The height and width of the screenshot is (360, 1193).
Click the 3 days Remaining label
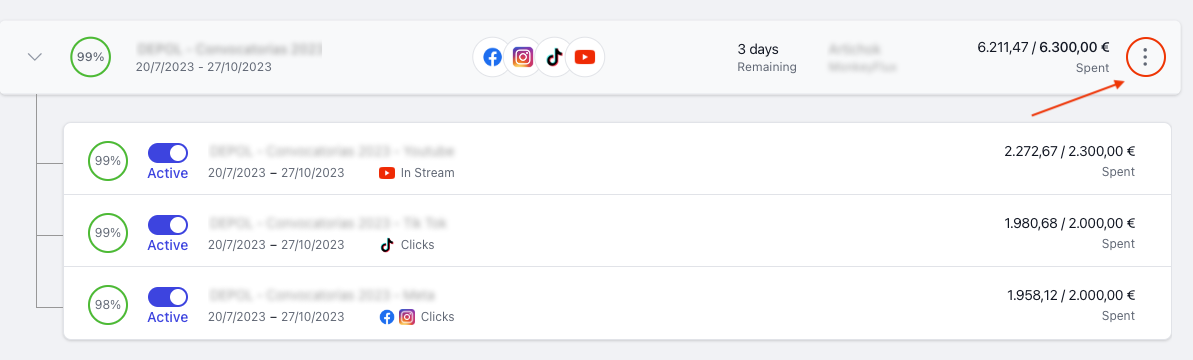click(x=767, y=58)
